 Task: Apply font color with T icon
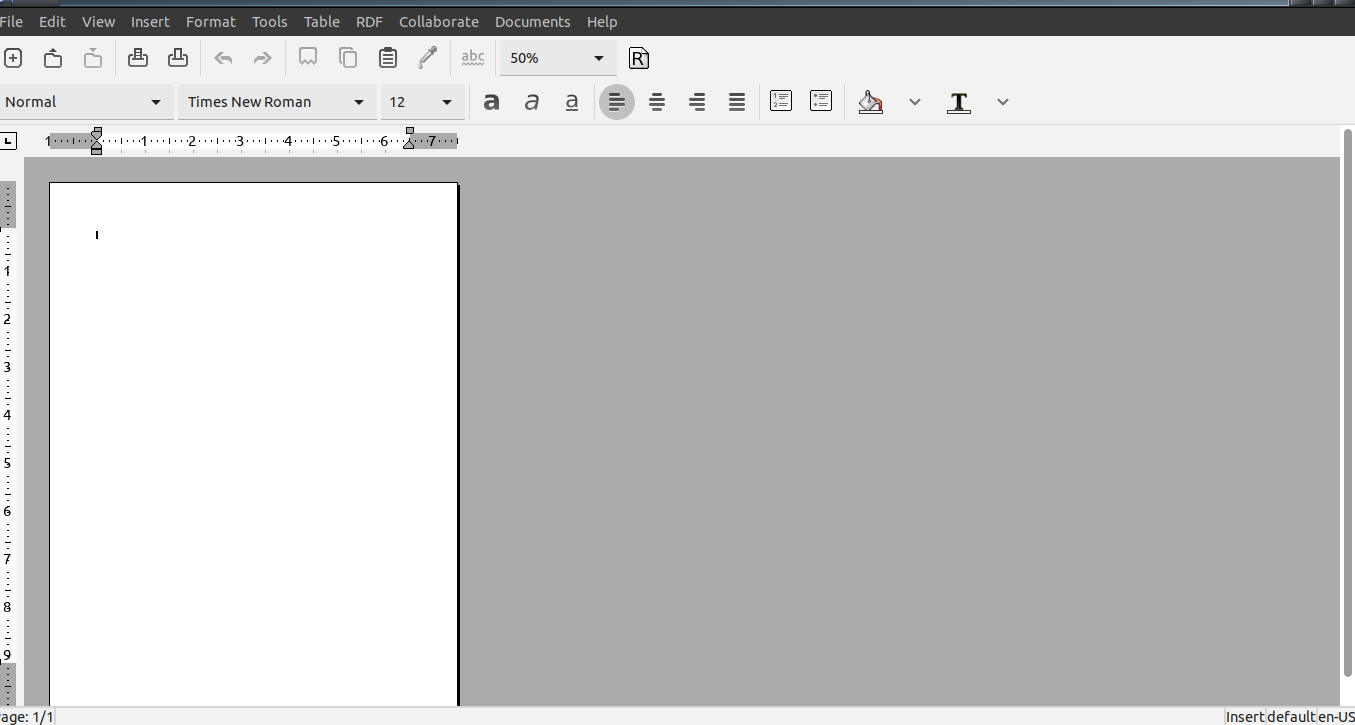click(959, 102)
